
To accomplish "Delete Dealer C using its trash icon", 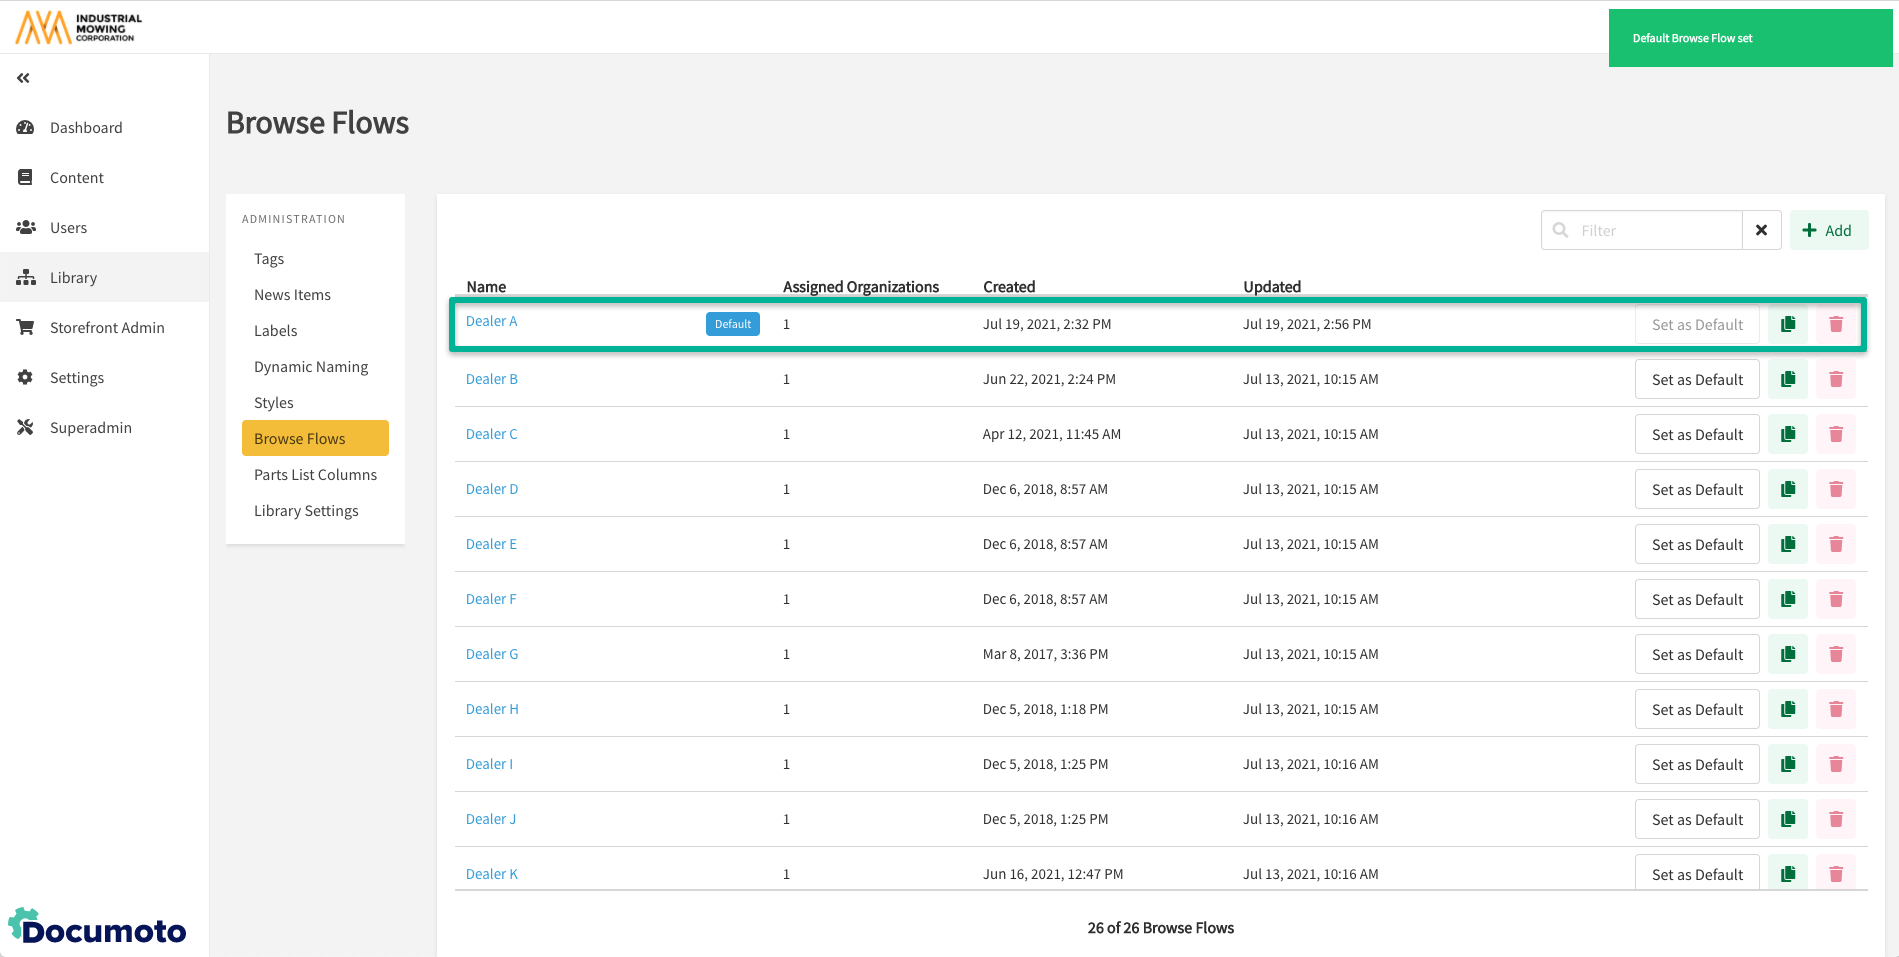I will [1835, 434].
